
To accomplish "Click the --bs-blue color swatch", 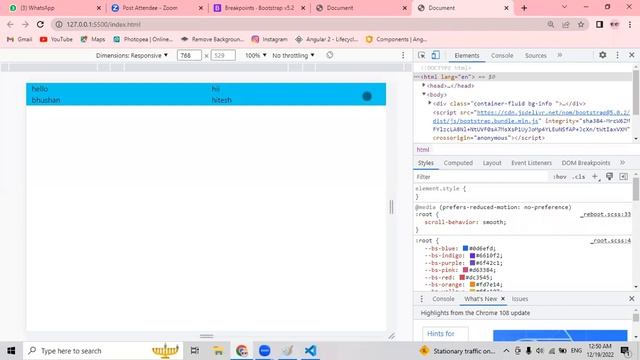I will point(465,248).
